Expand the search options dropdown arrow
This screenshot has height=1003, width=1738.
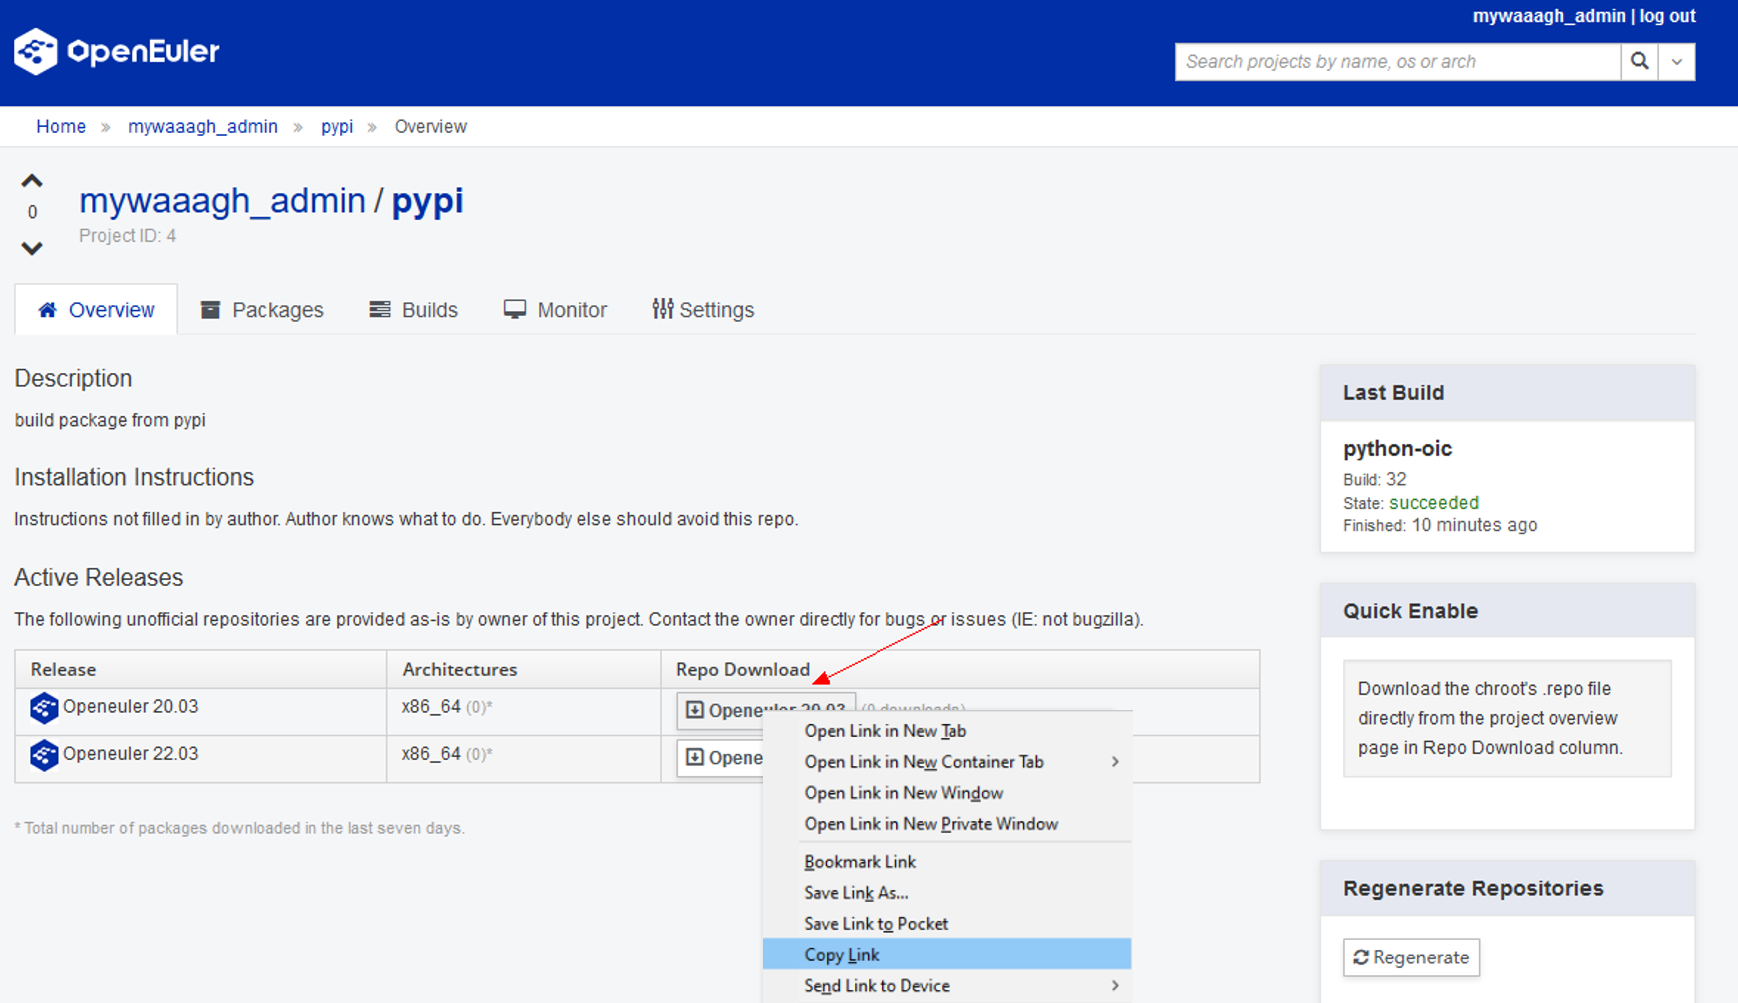tap(1677, 61)
